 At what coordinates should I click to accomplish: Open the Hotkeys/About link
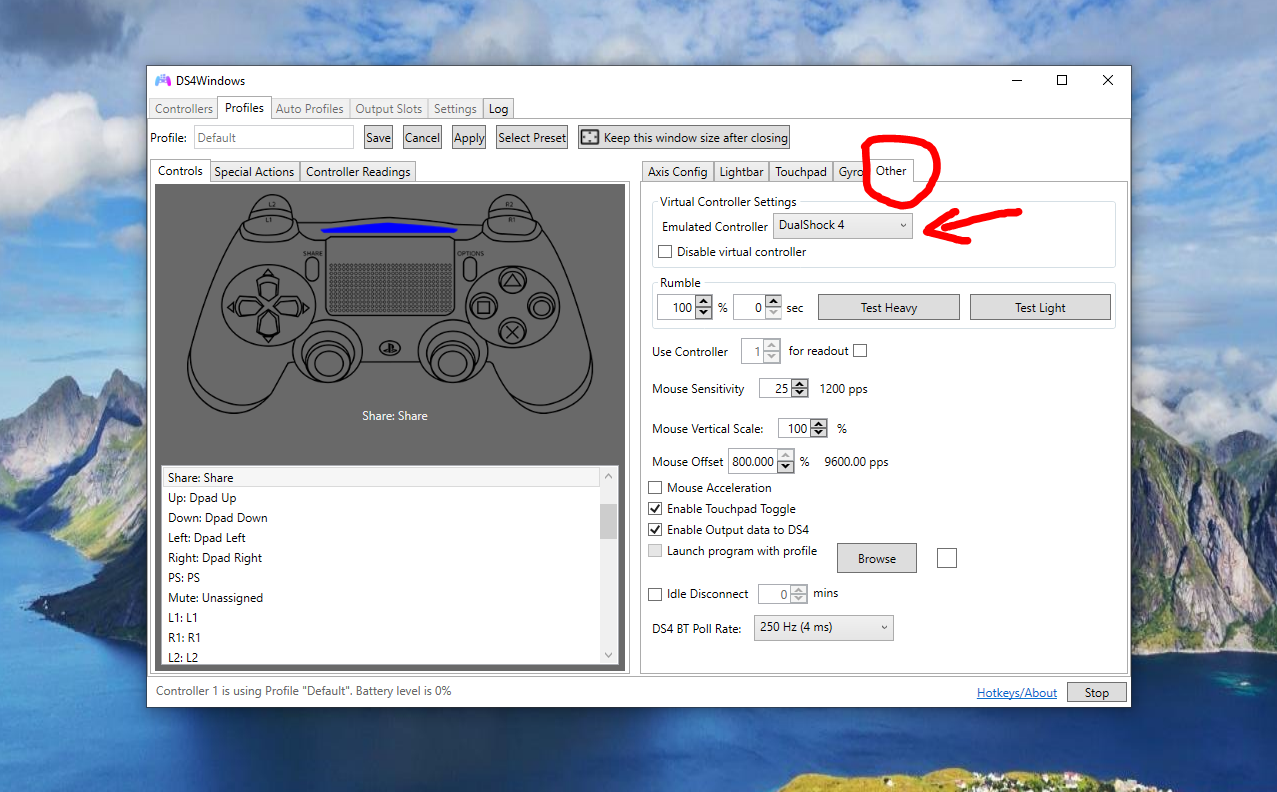coord(1016,693)
